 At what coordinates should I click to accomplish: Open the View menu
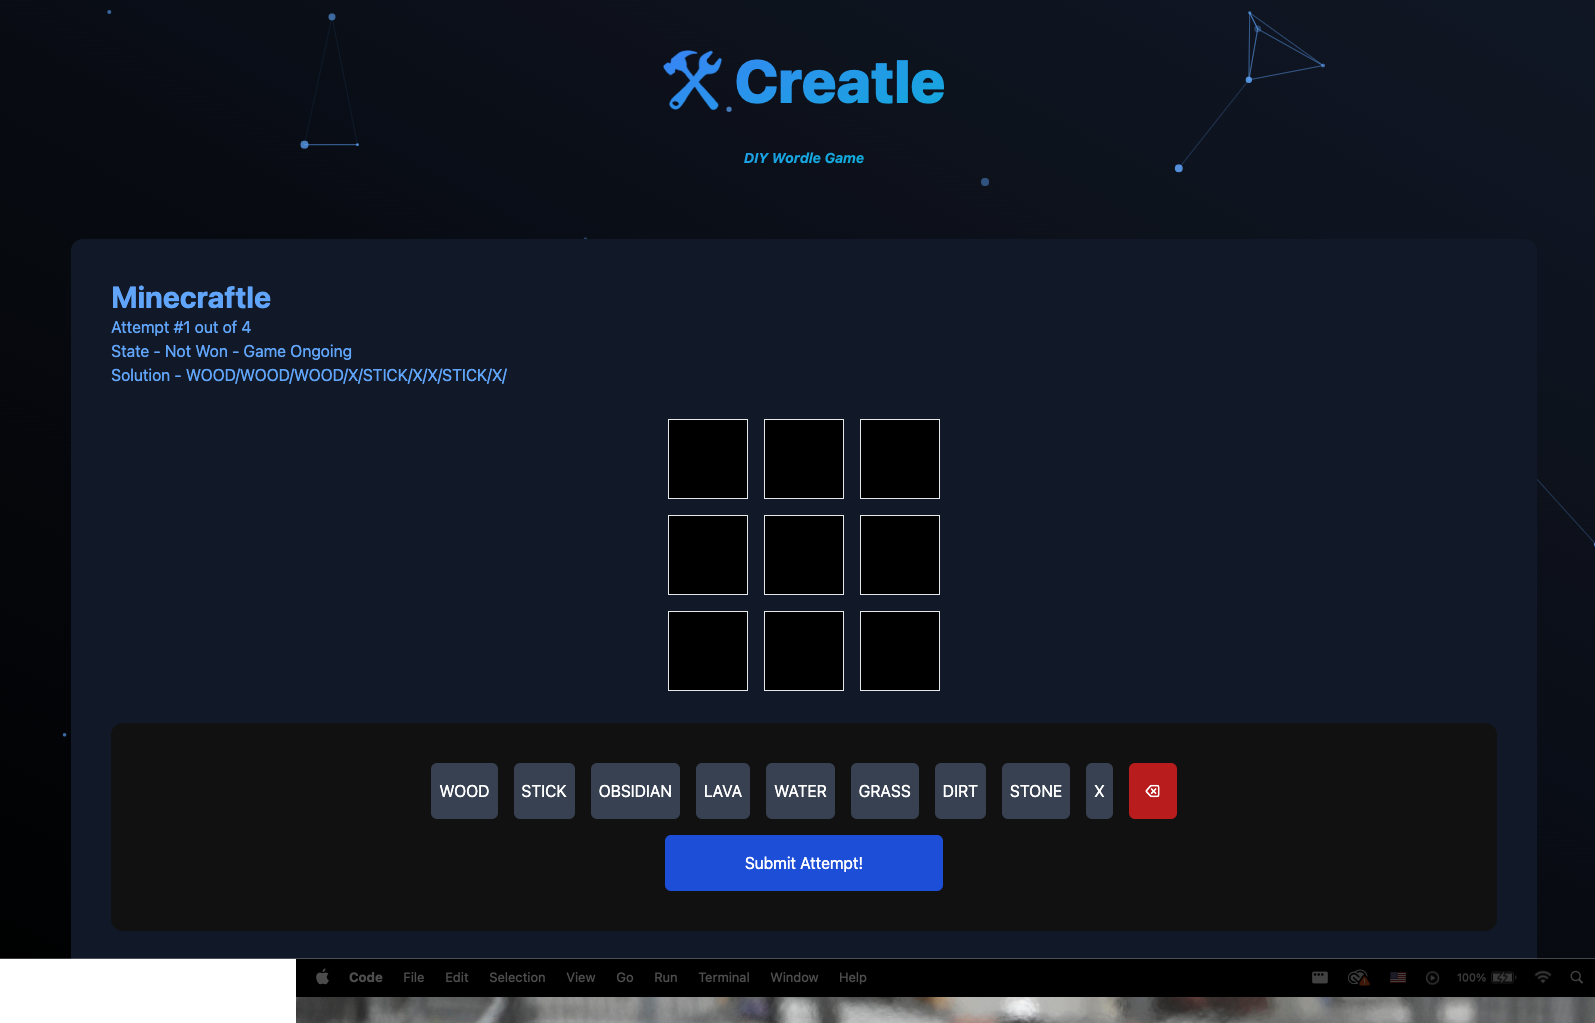pos(581,977)
